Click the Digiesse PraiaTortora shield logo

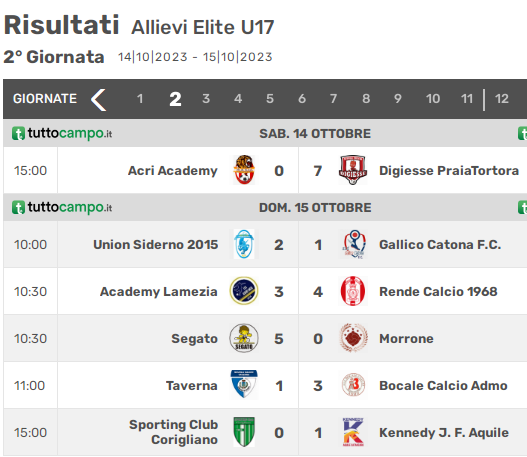pyautogui.click(x=353, y=170)
